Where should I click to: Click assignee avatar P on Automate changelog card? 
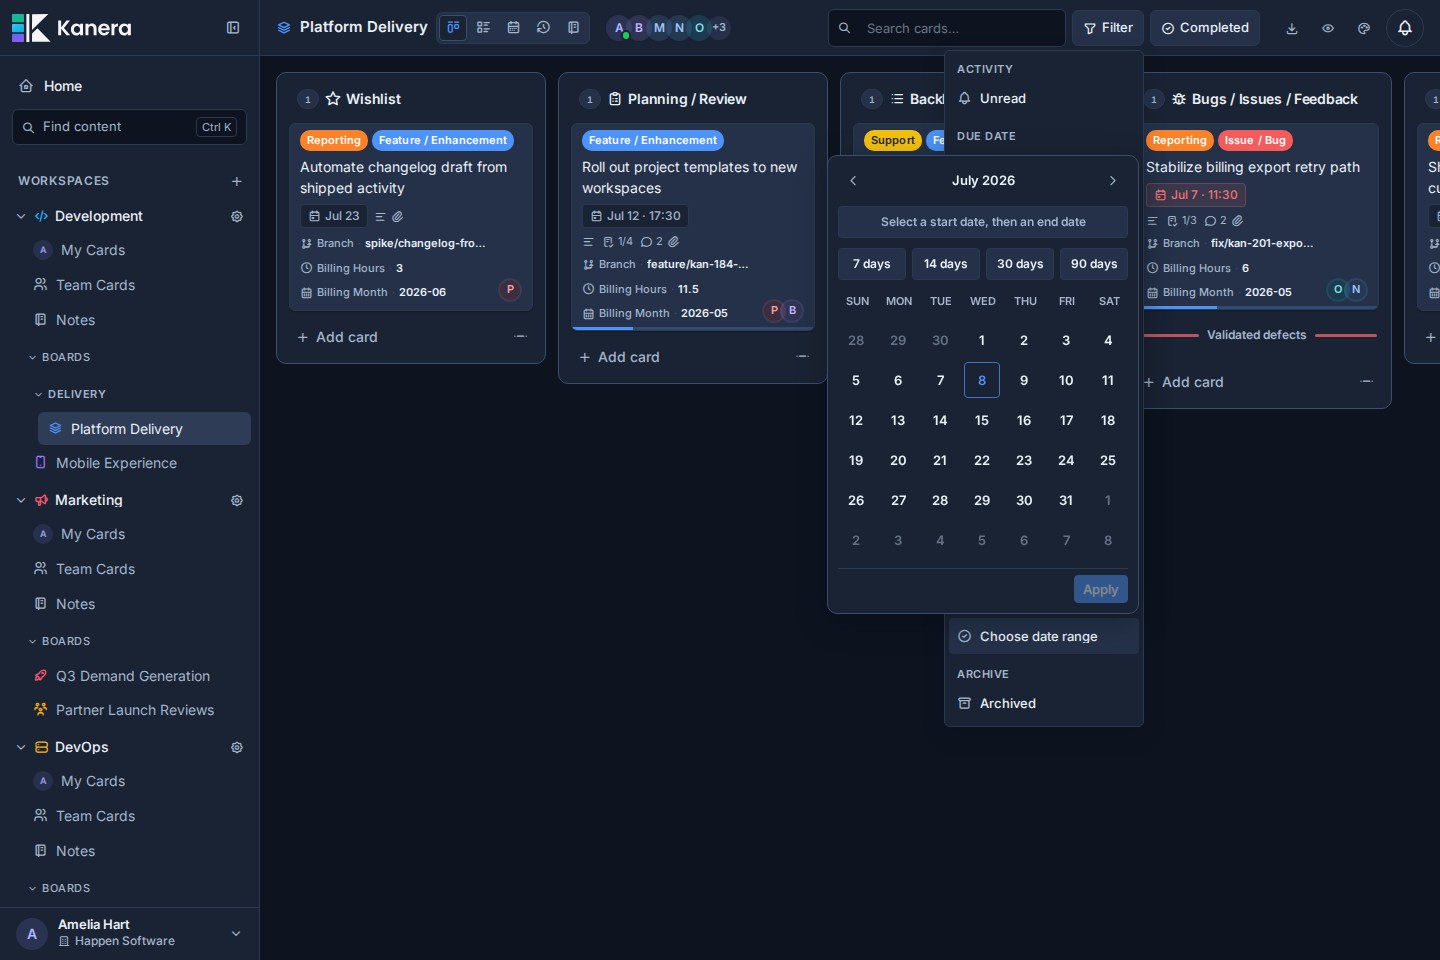(x=510, y=290)
